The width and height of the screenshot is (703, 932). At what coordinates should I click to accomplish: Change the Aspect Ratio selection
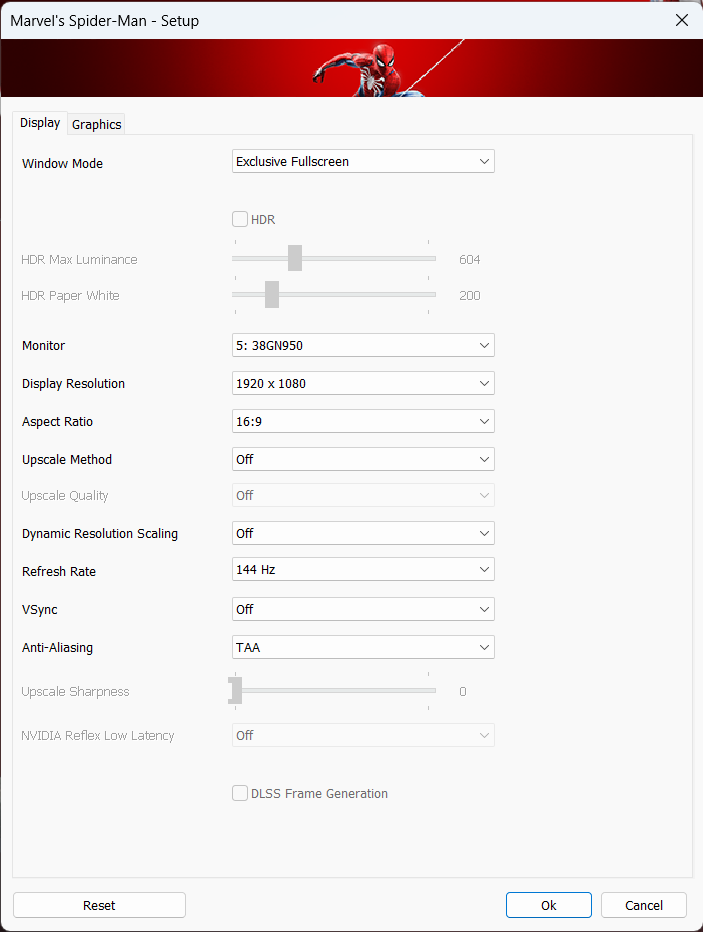coord(363,421)
